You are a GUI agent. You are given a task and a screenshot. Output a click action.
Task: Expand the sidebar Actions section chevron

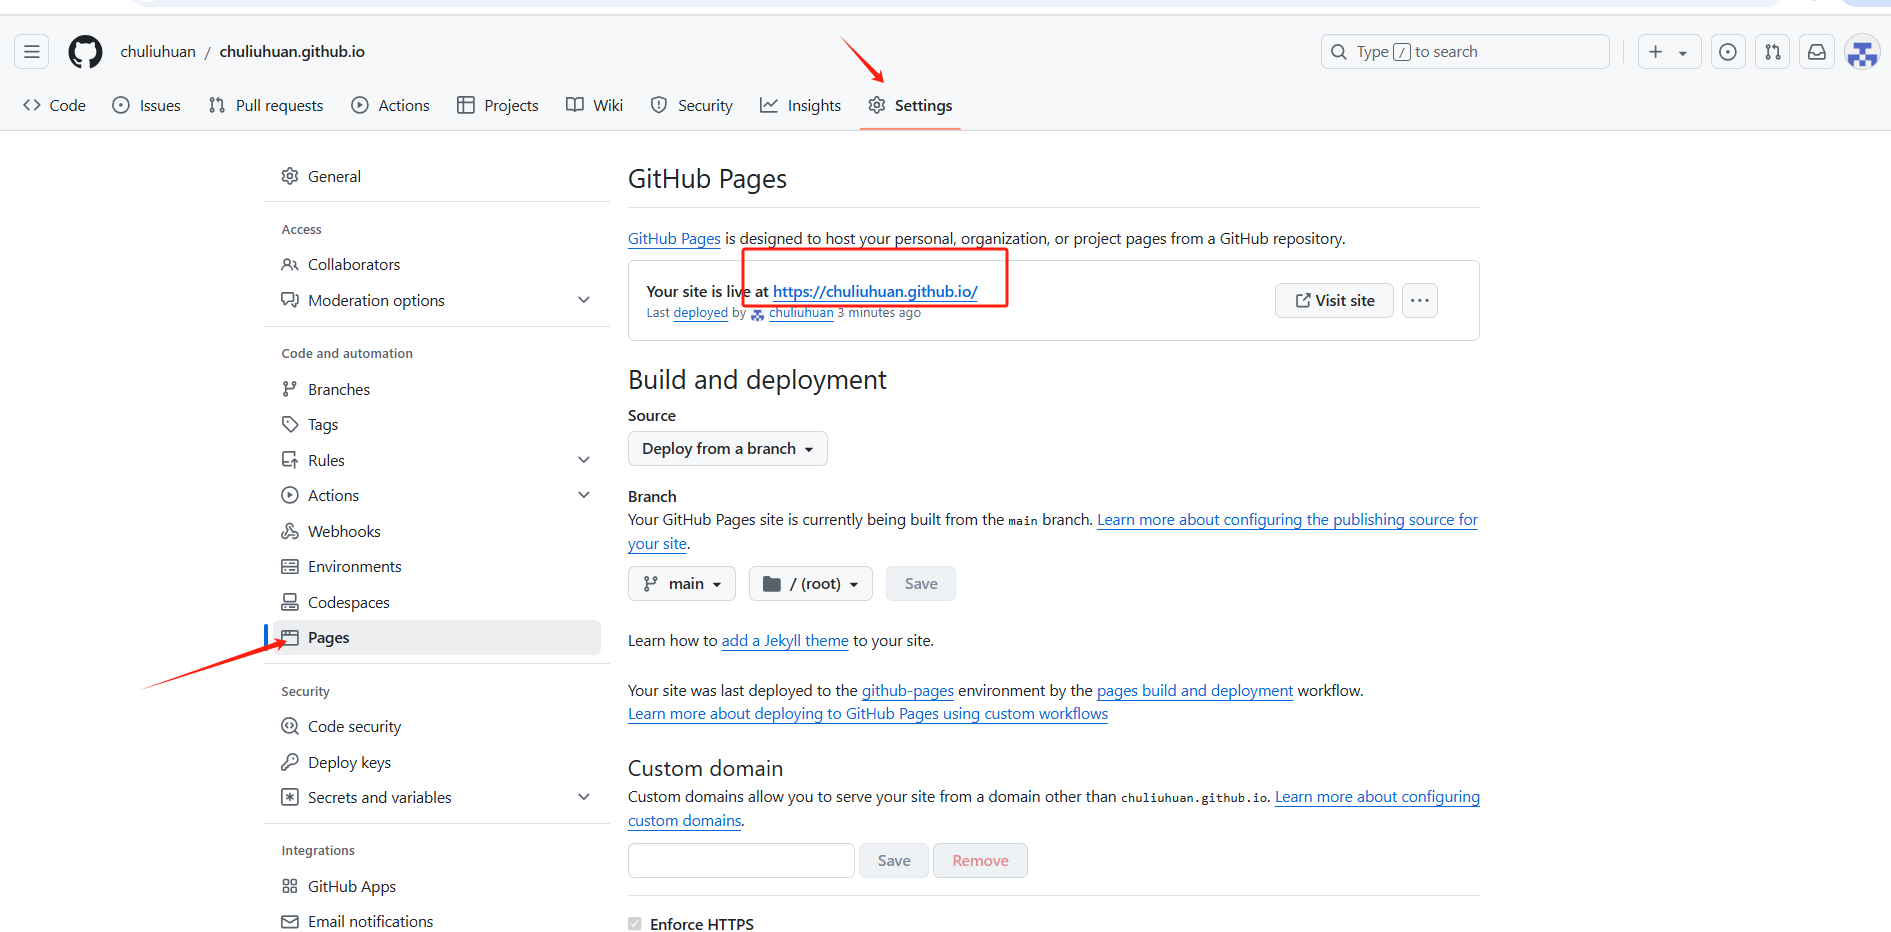584,495
